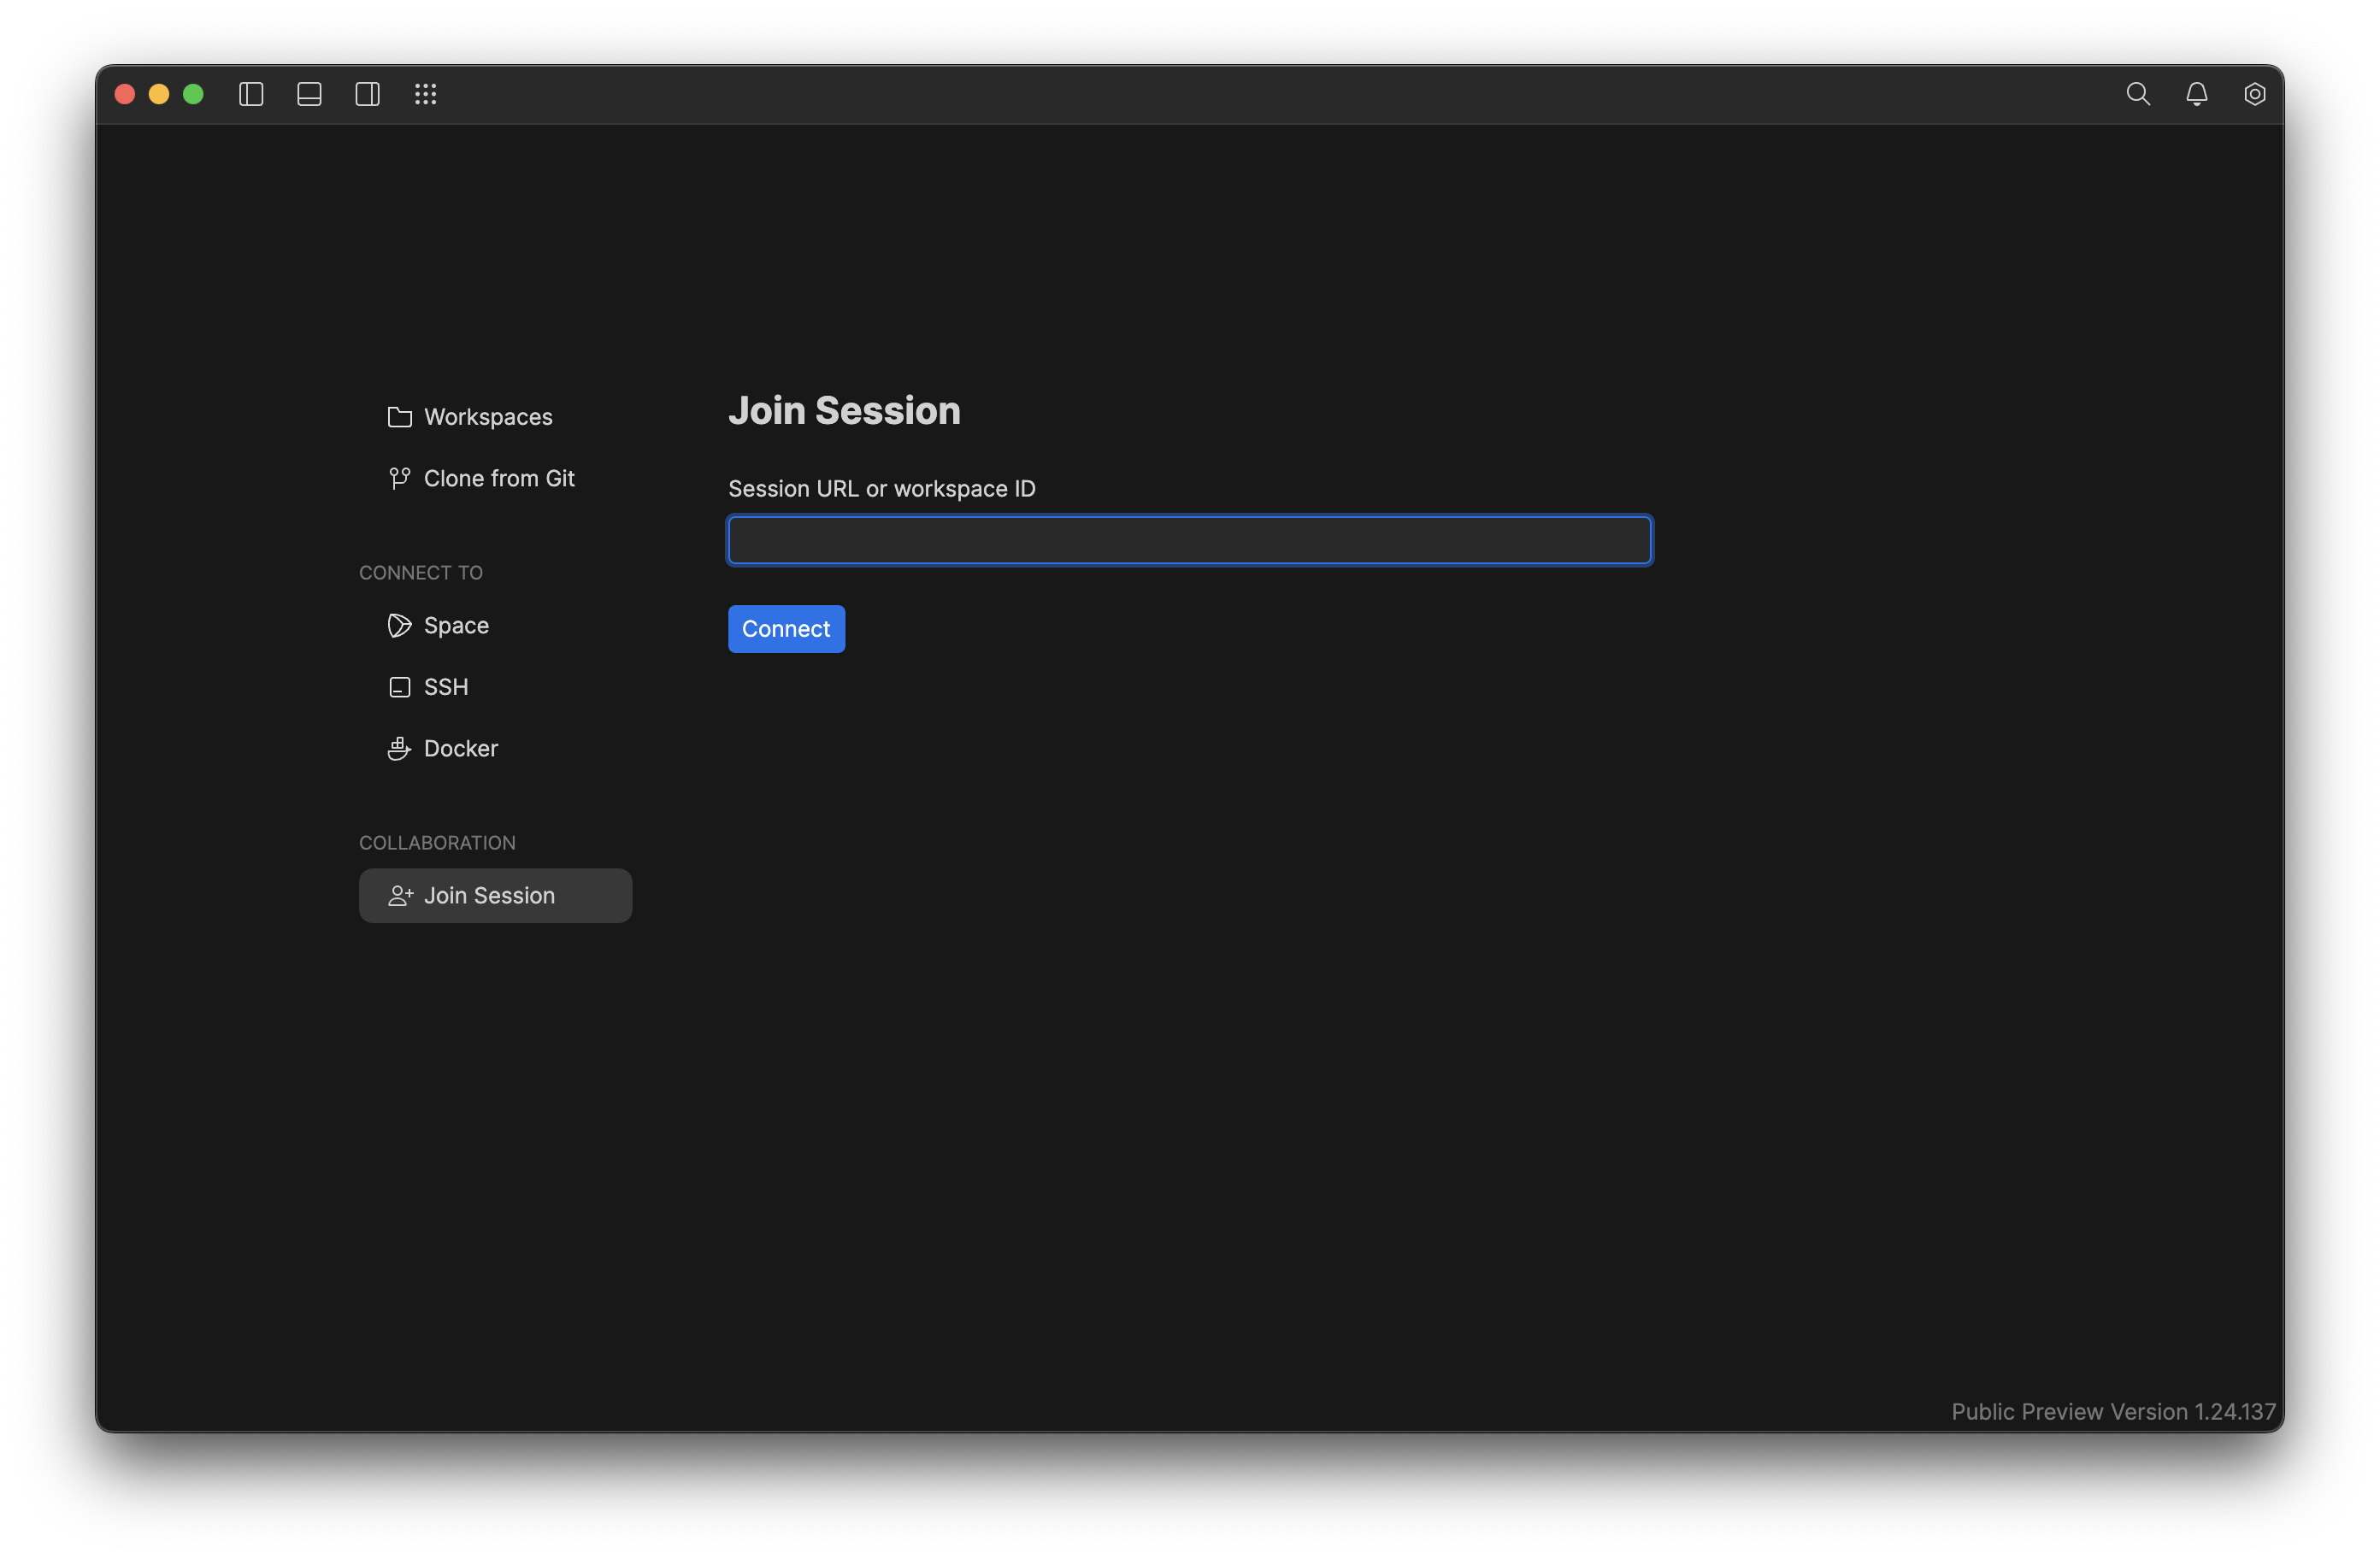The image size is (2380, 1559).
Task: Toggle the left panel visibility
Action: pyautogui.click(x=251, y=94)
